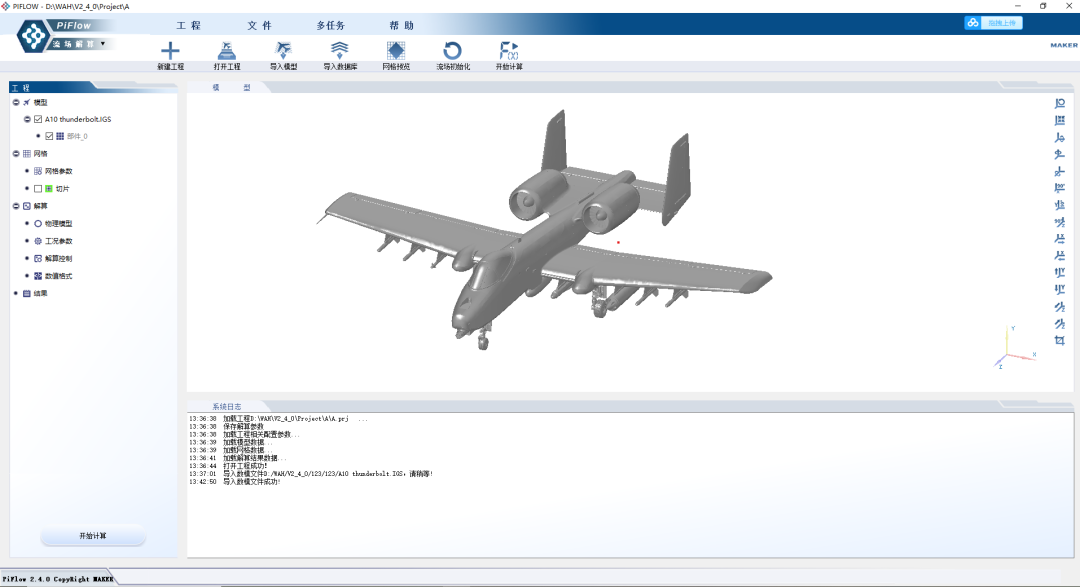Collapse the 模型 tree node
1080x587 pixels.
16,102
